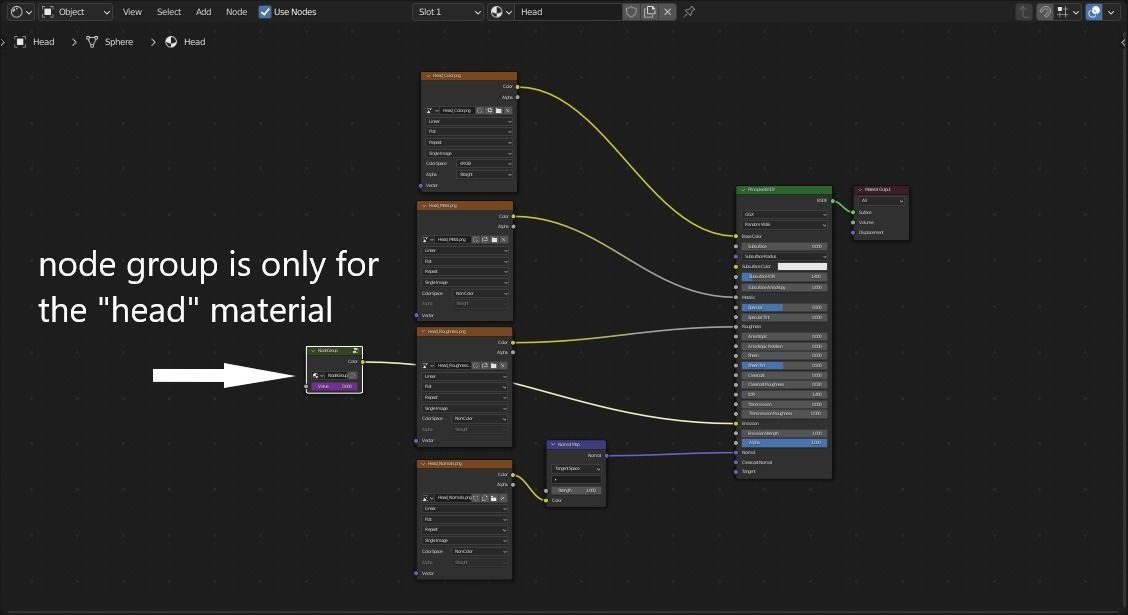Open the Non-Color dropdown in Head_MRM.png node

(481, 293)
